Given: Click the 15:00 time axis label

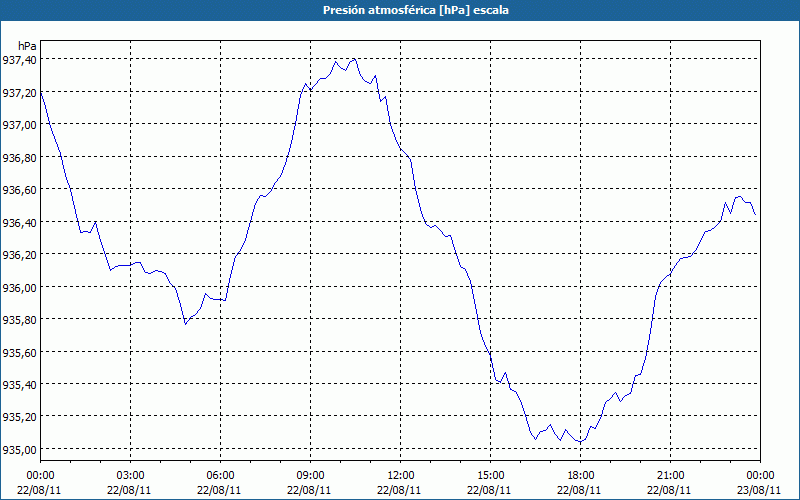Looking at the screenshot, I should click(490, 475).
